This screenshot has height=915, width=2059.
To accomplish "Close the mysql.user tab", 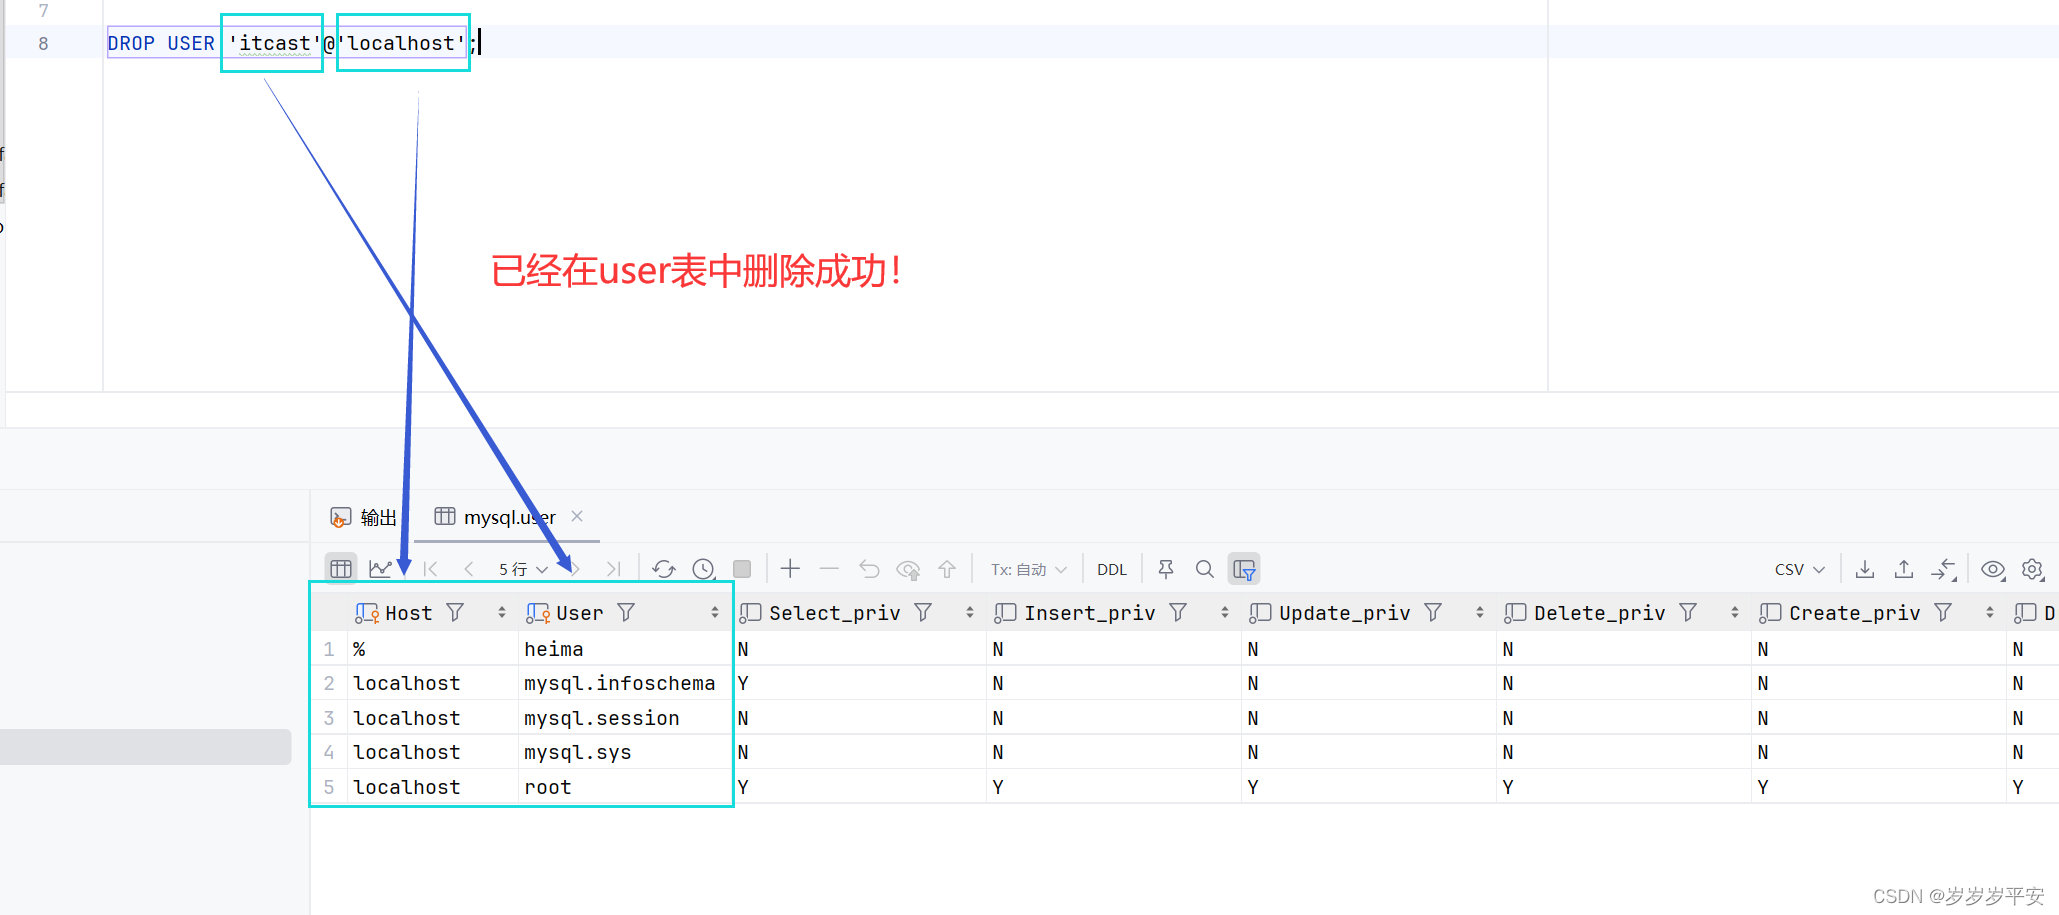I will coord(577,516).
